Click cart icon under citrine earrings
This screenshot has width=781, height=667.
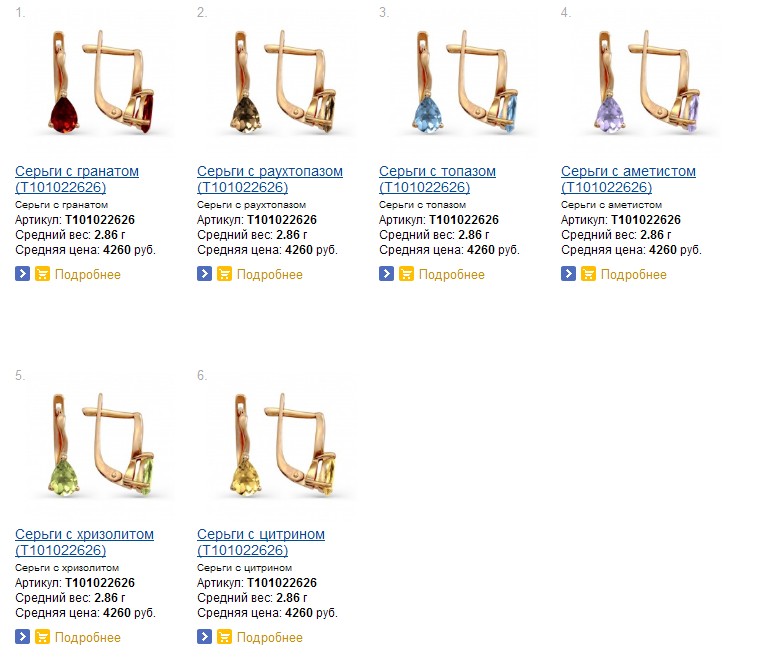click(x=224, y=637)
